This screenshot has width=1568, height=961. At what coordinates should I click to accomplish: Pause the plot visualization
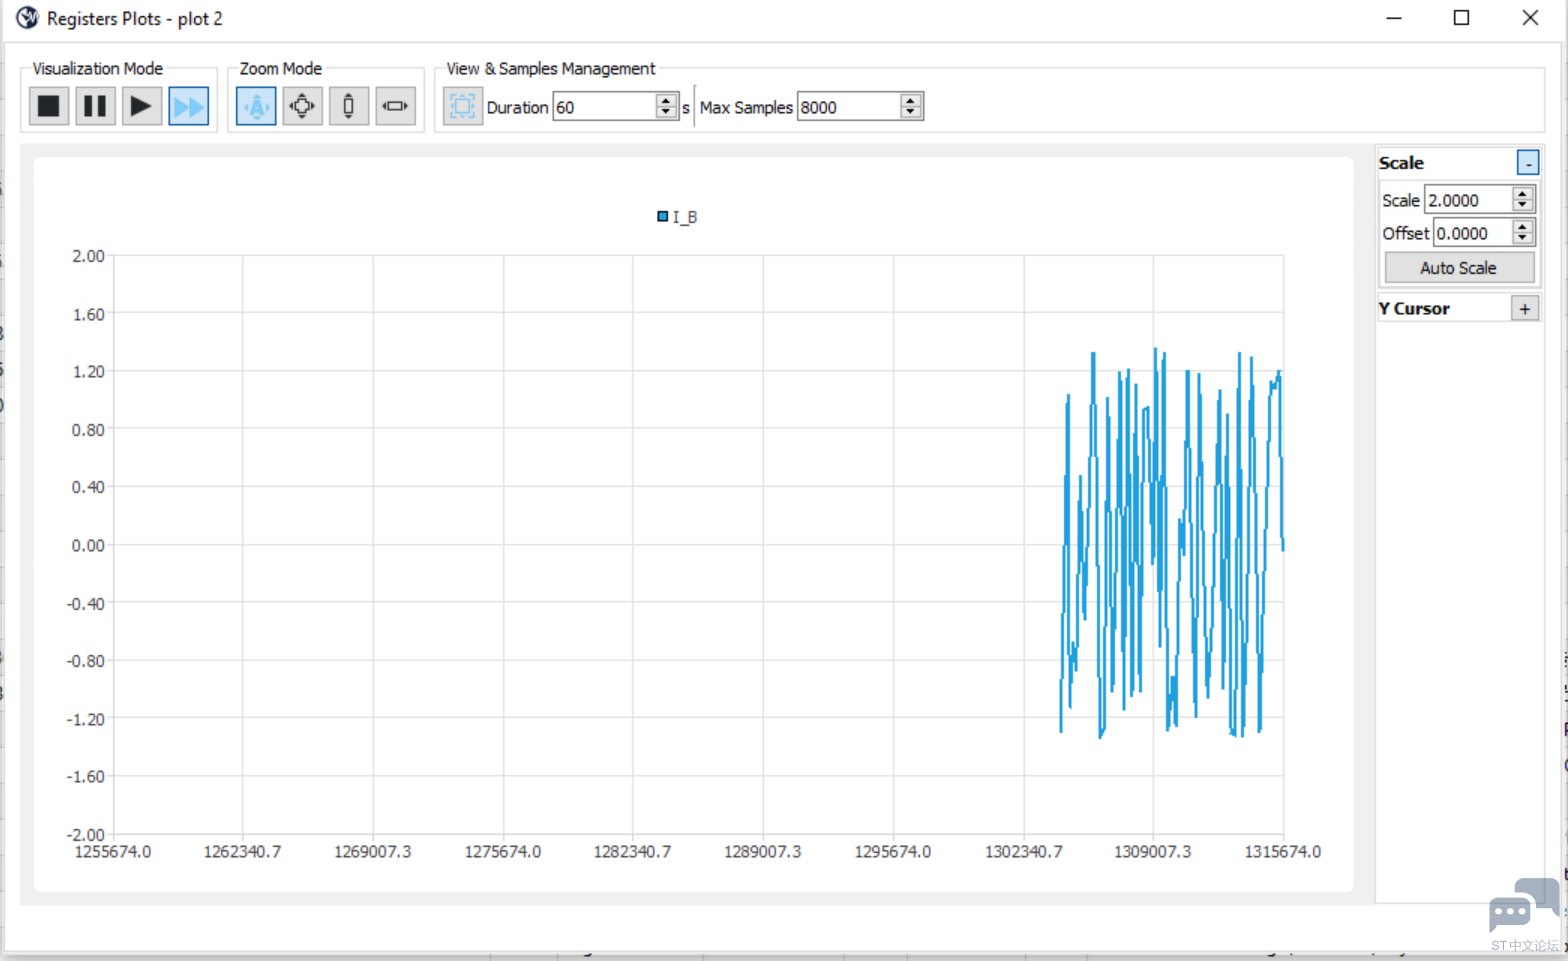(x=95, y=106)
